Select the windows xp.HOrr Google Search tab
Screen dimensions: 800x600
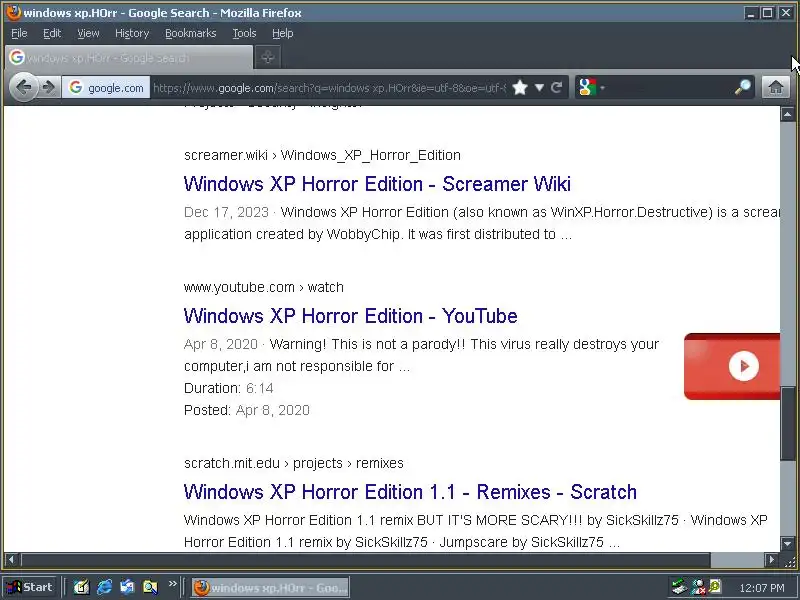coord(129,57)
